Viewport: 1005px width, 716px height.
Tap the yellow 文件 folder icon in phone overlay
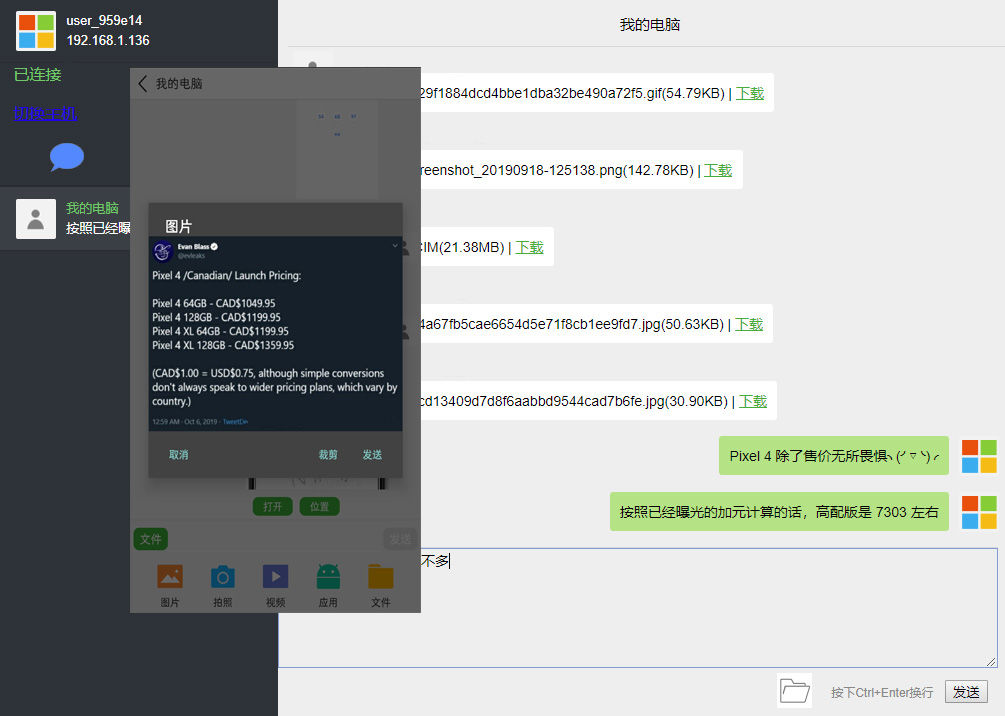click(381, 576)
